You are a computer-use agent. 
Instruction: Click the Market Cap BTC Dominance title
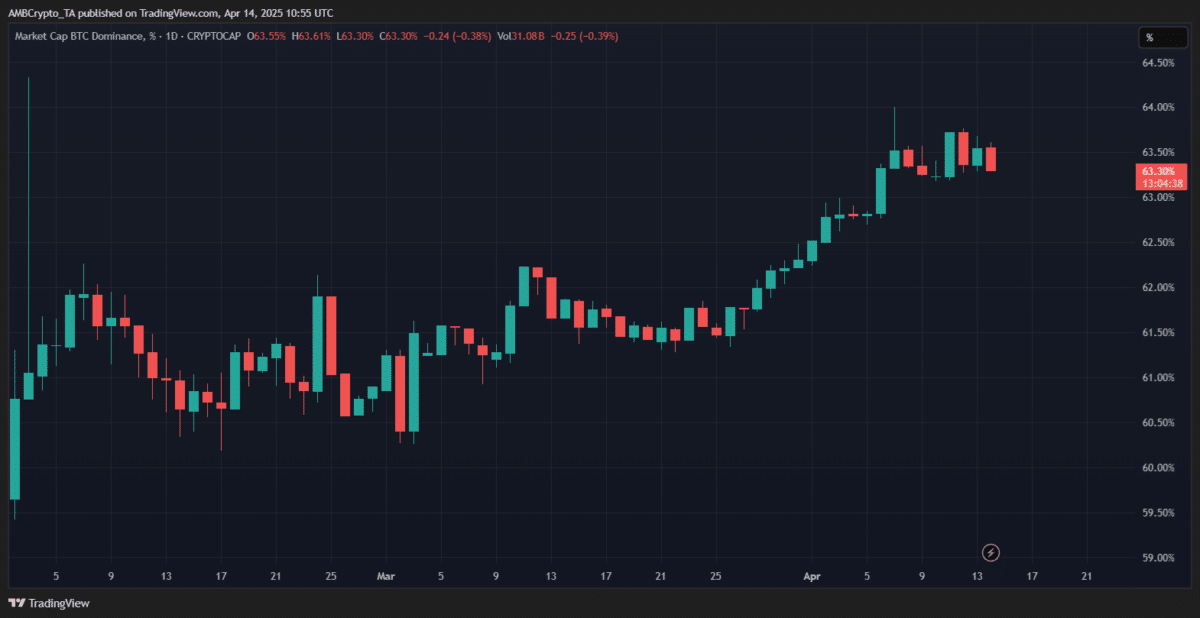click(82, 37)
